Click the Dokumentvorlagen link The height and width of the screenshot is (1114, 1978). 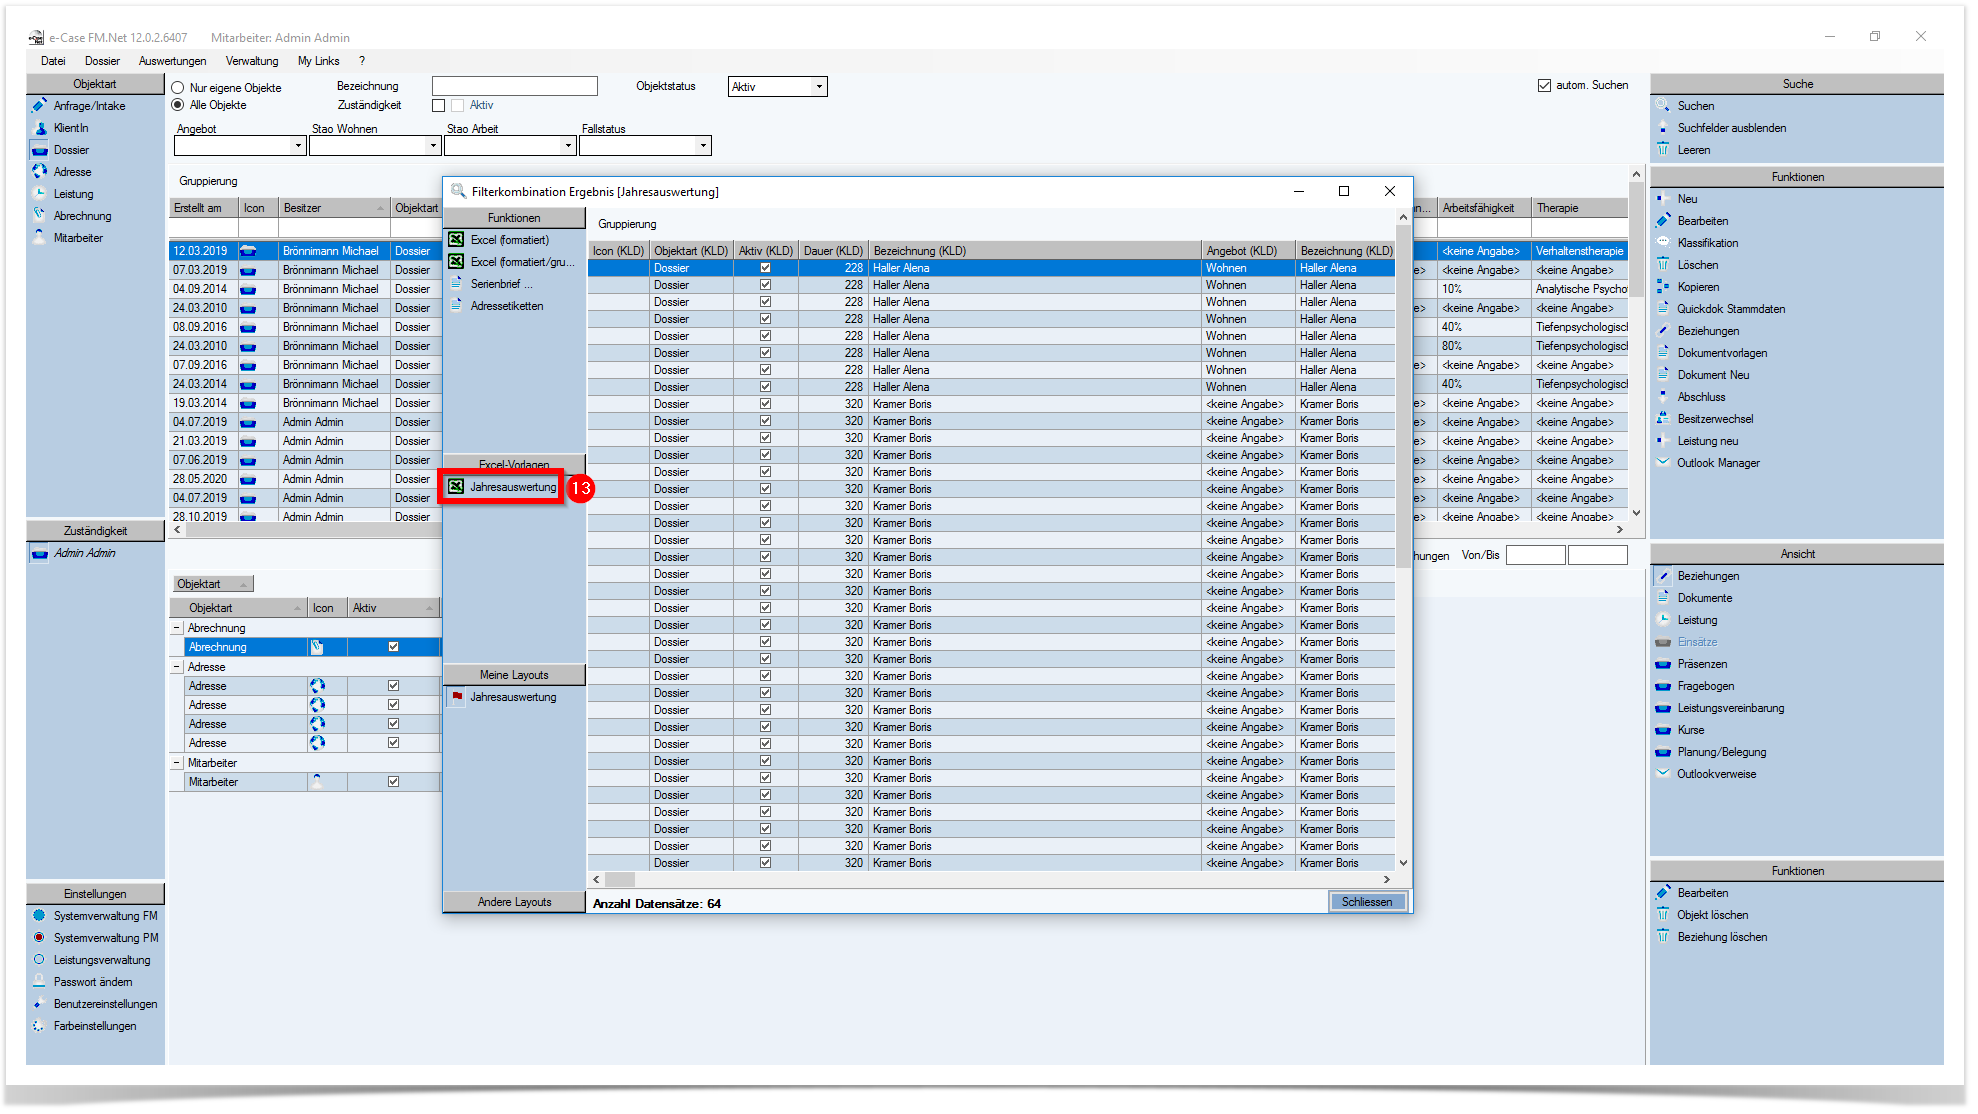tap(1722, 353)
